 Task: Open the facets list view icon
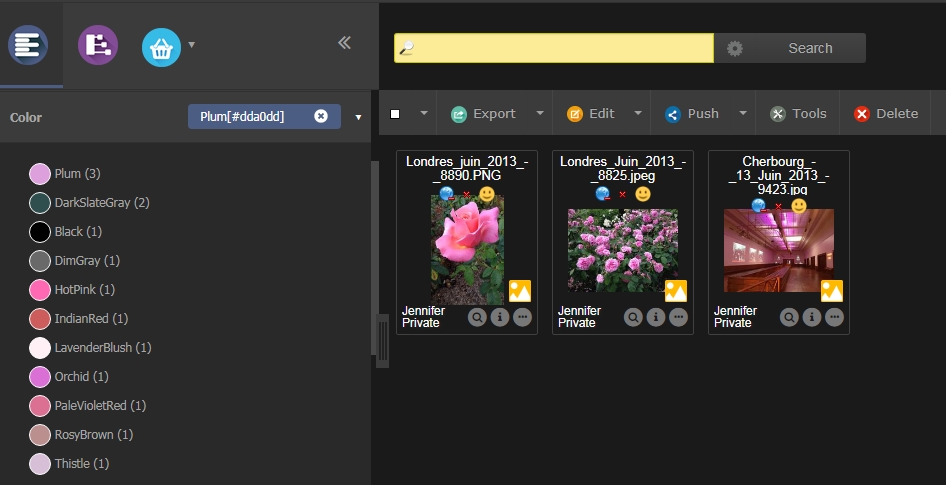click(x=28, y=45)
